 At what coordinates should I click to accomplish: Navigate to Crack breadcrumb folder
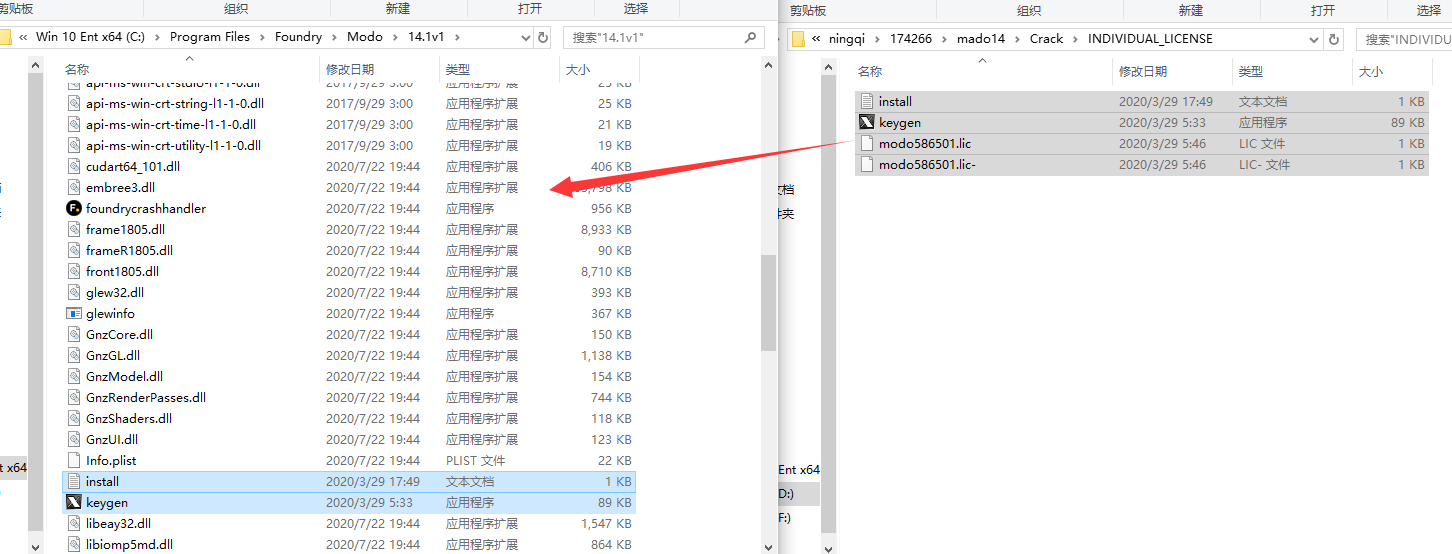(1047, 39)
